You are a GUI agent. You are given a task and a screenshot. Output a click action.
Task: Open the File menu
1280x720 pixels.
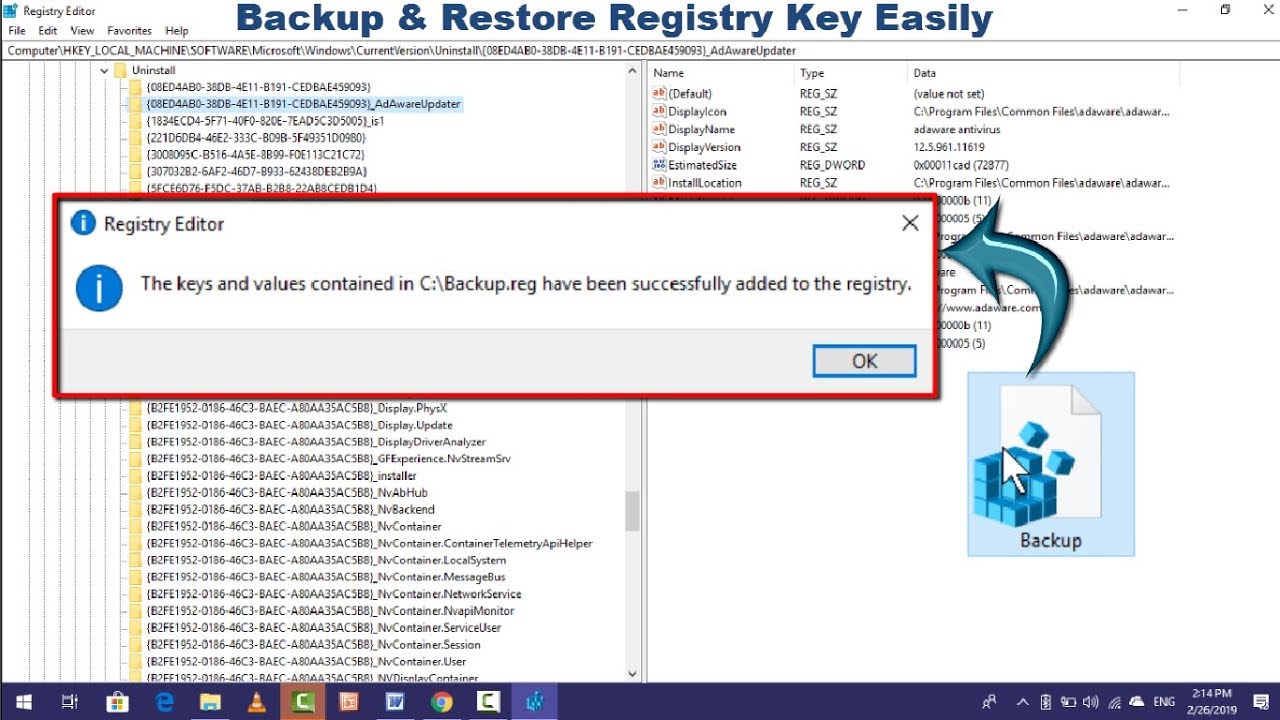[x=16, y=31]
